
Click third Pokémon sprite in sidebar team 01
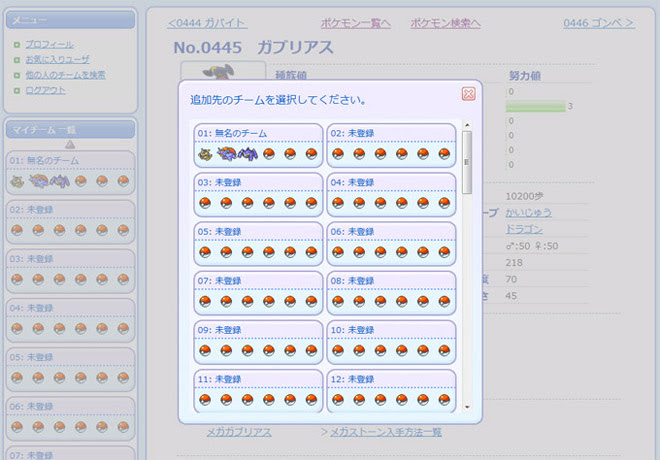coord(60,181)
